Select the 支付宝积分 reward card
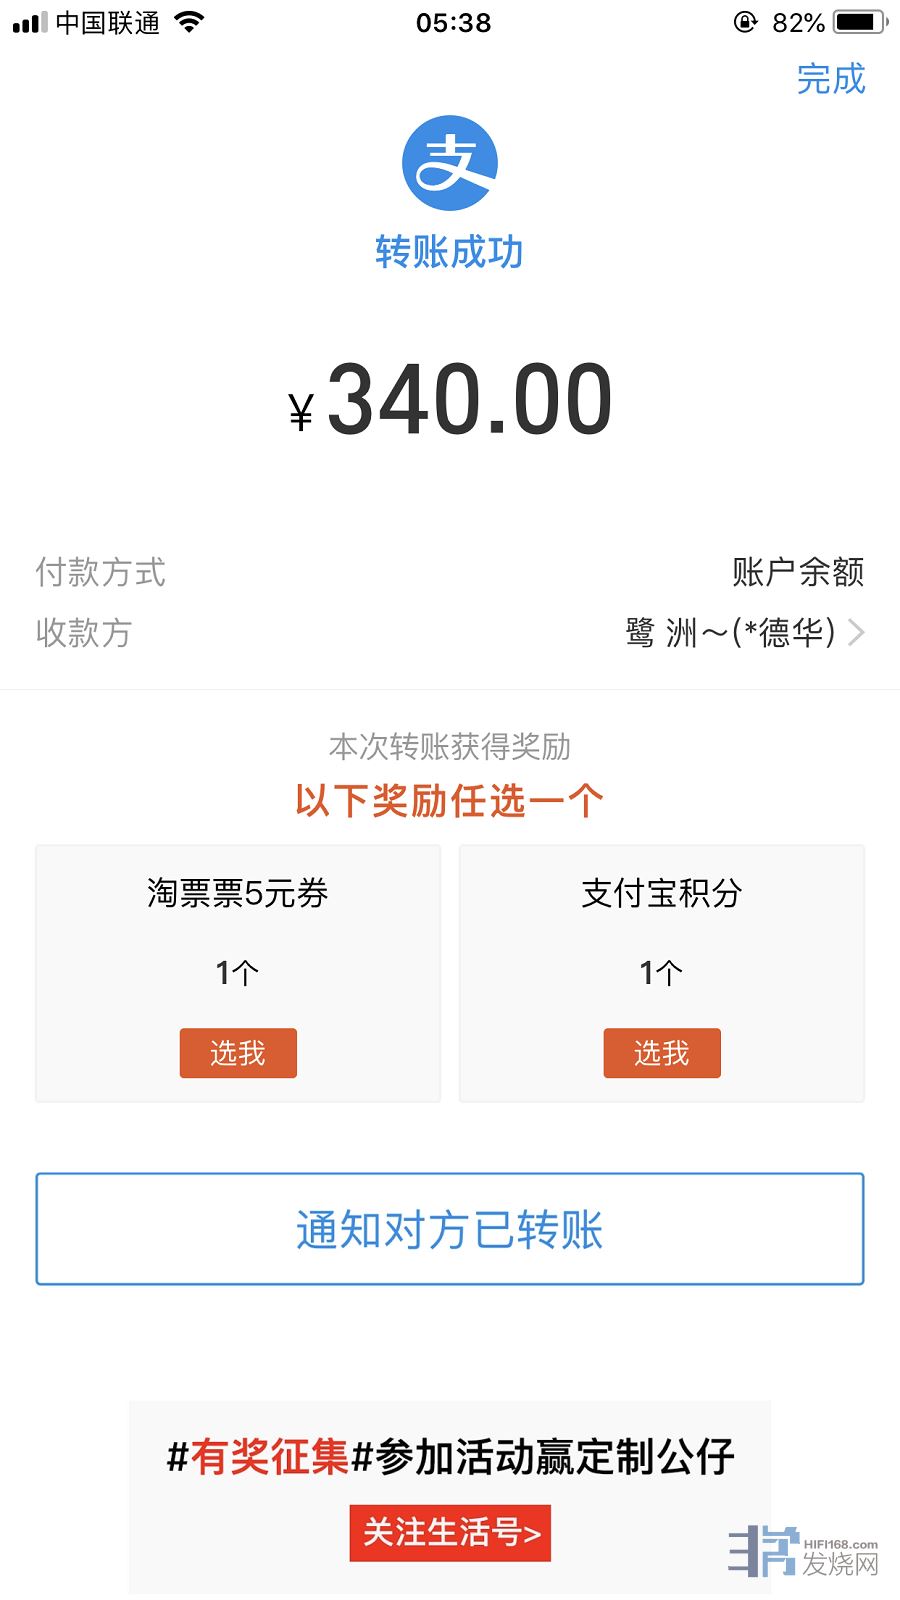The image size is (900, 1600). pos(662,930)
